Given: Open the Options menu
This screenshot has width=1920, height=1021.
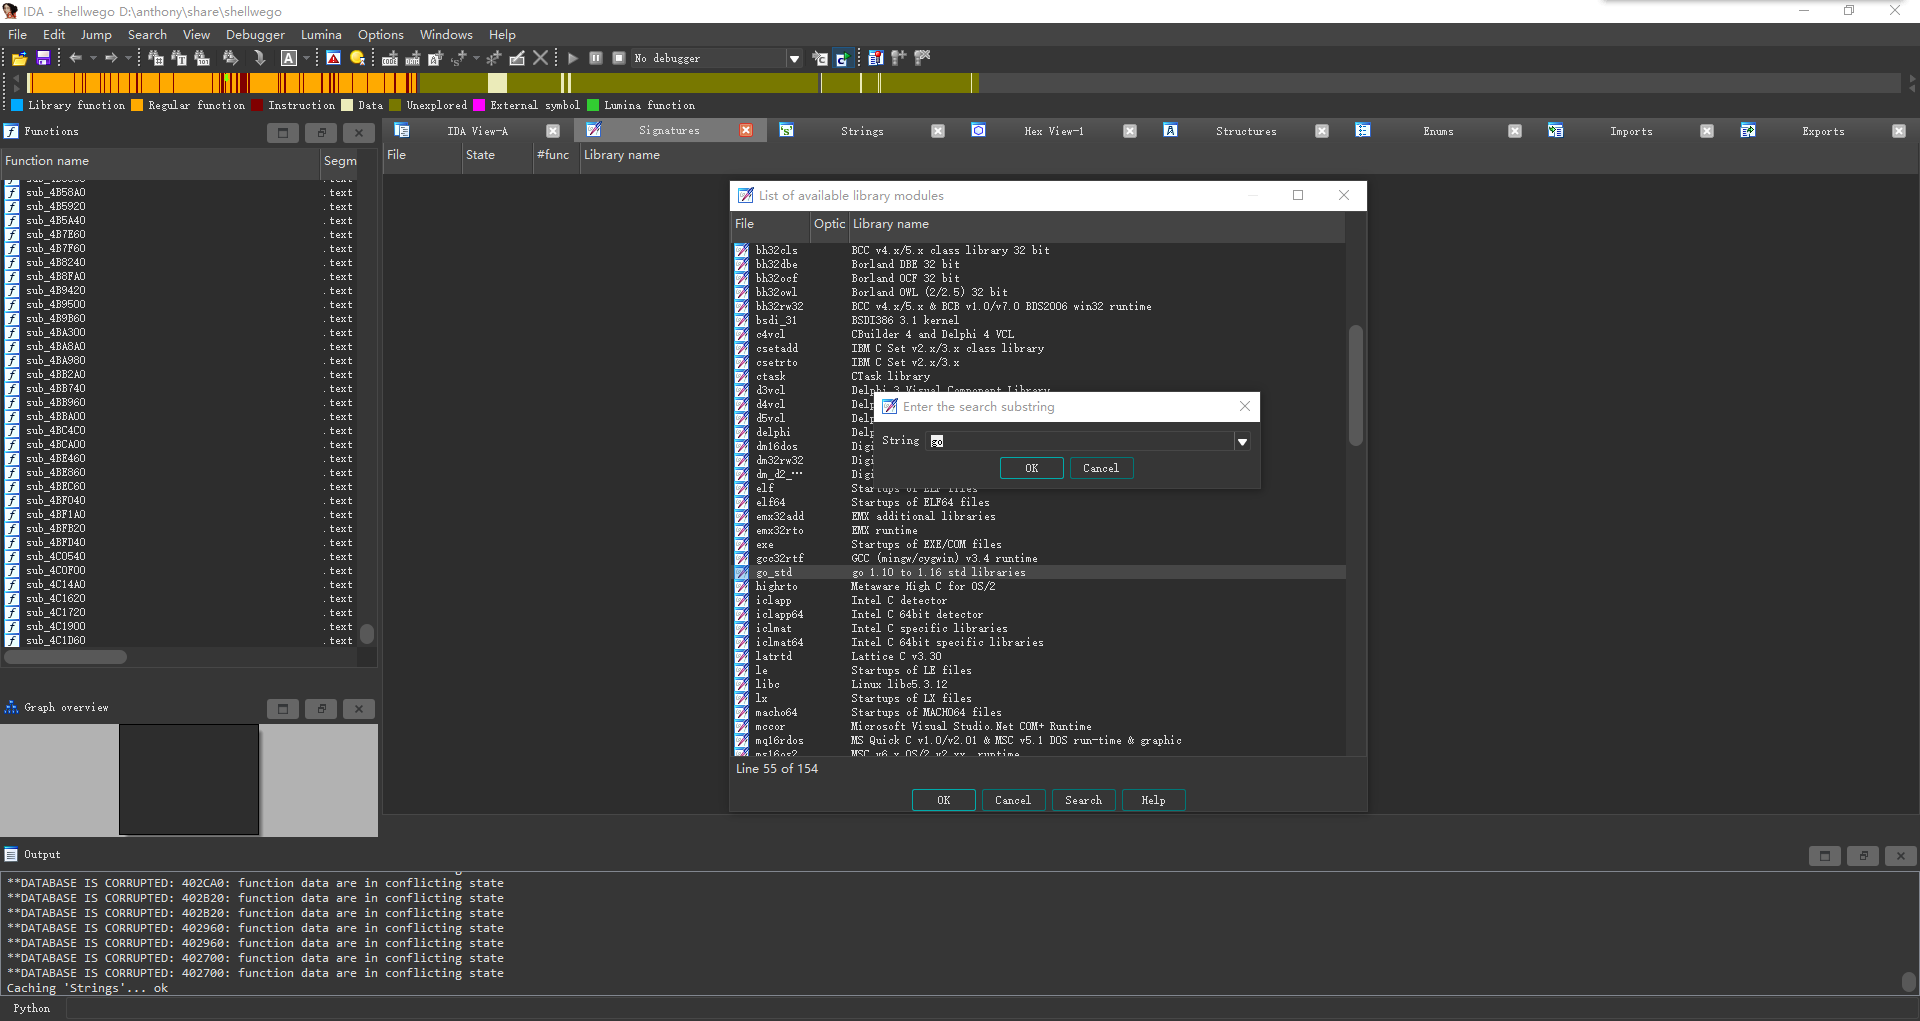Looking at the screenshot, I should pos(381,34).
